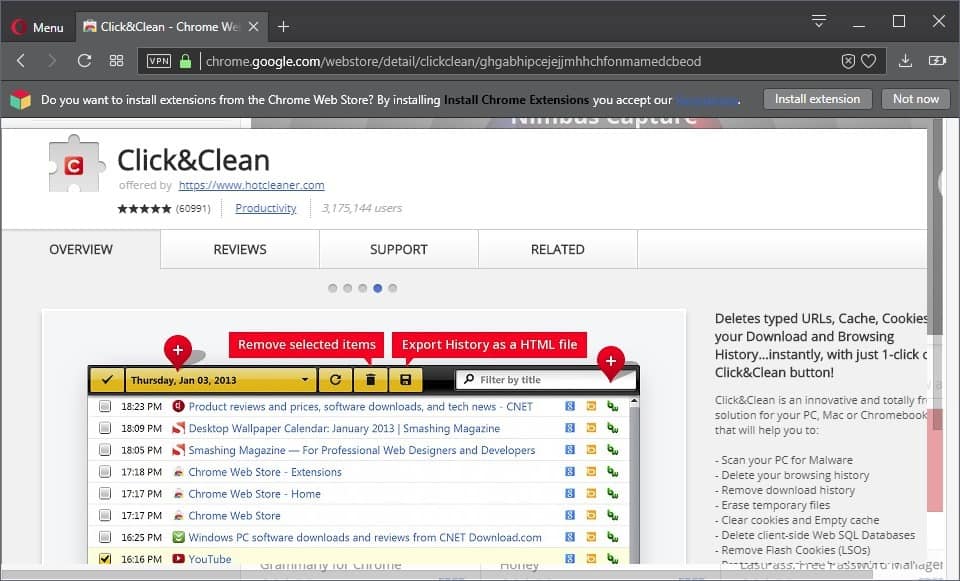Reload the page
The width and height of the screenshot is (960, 581).
pos(84,61)
